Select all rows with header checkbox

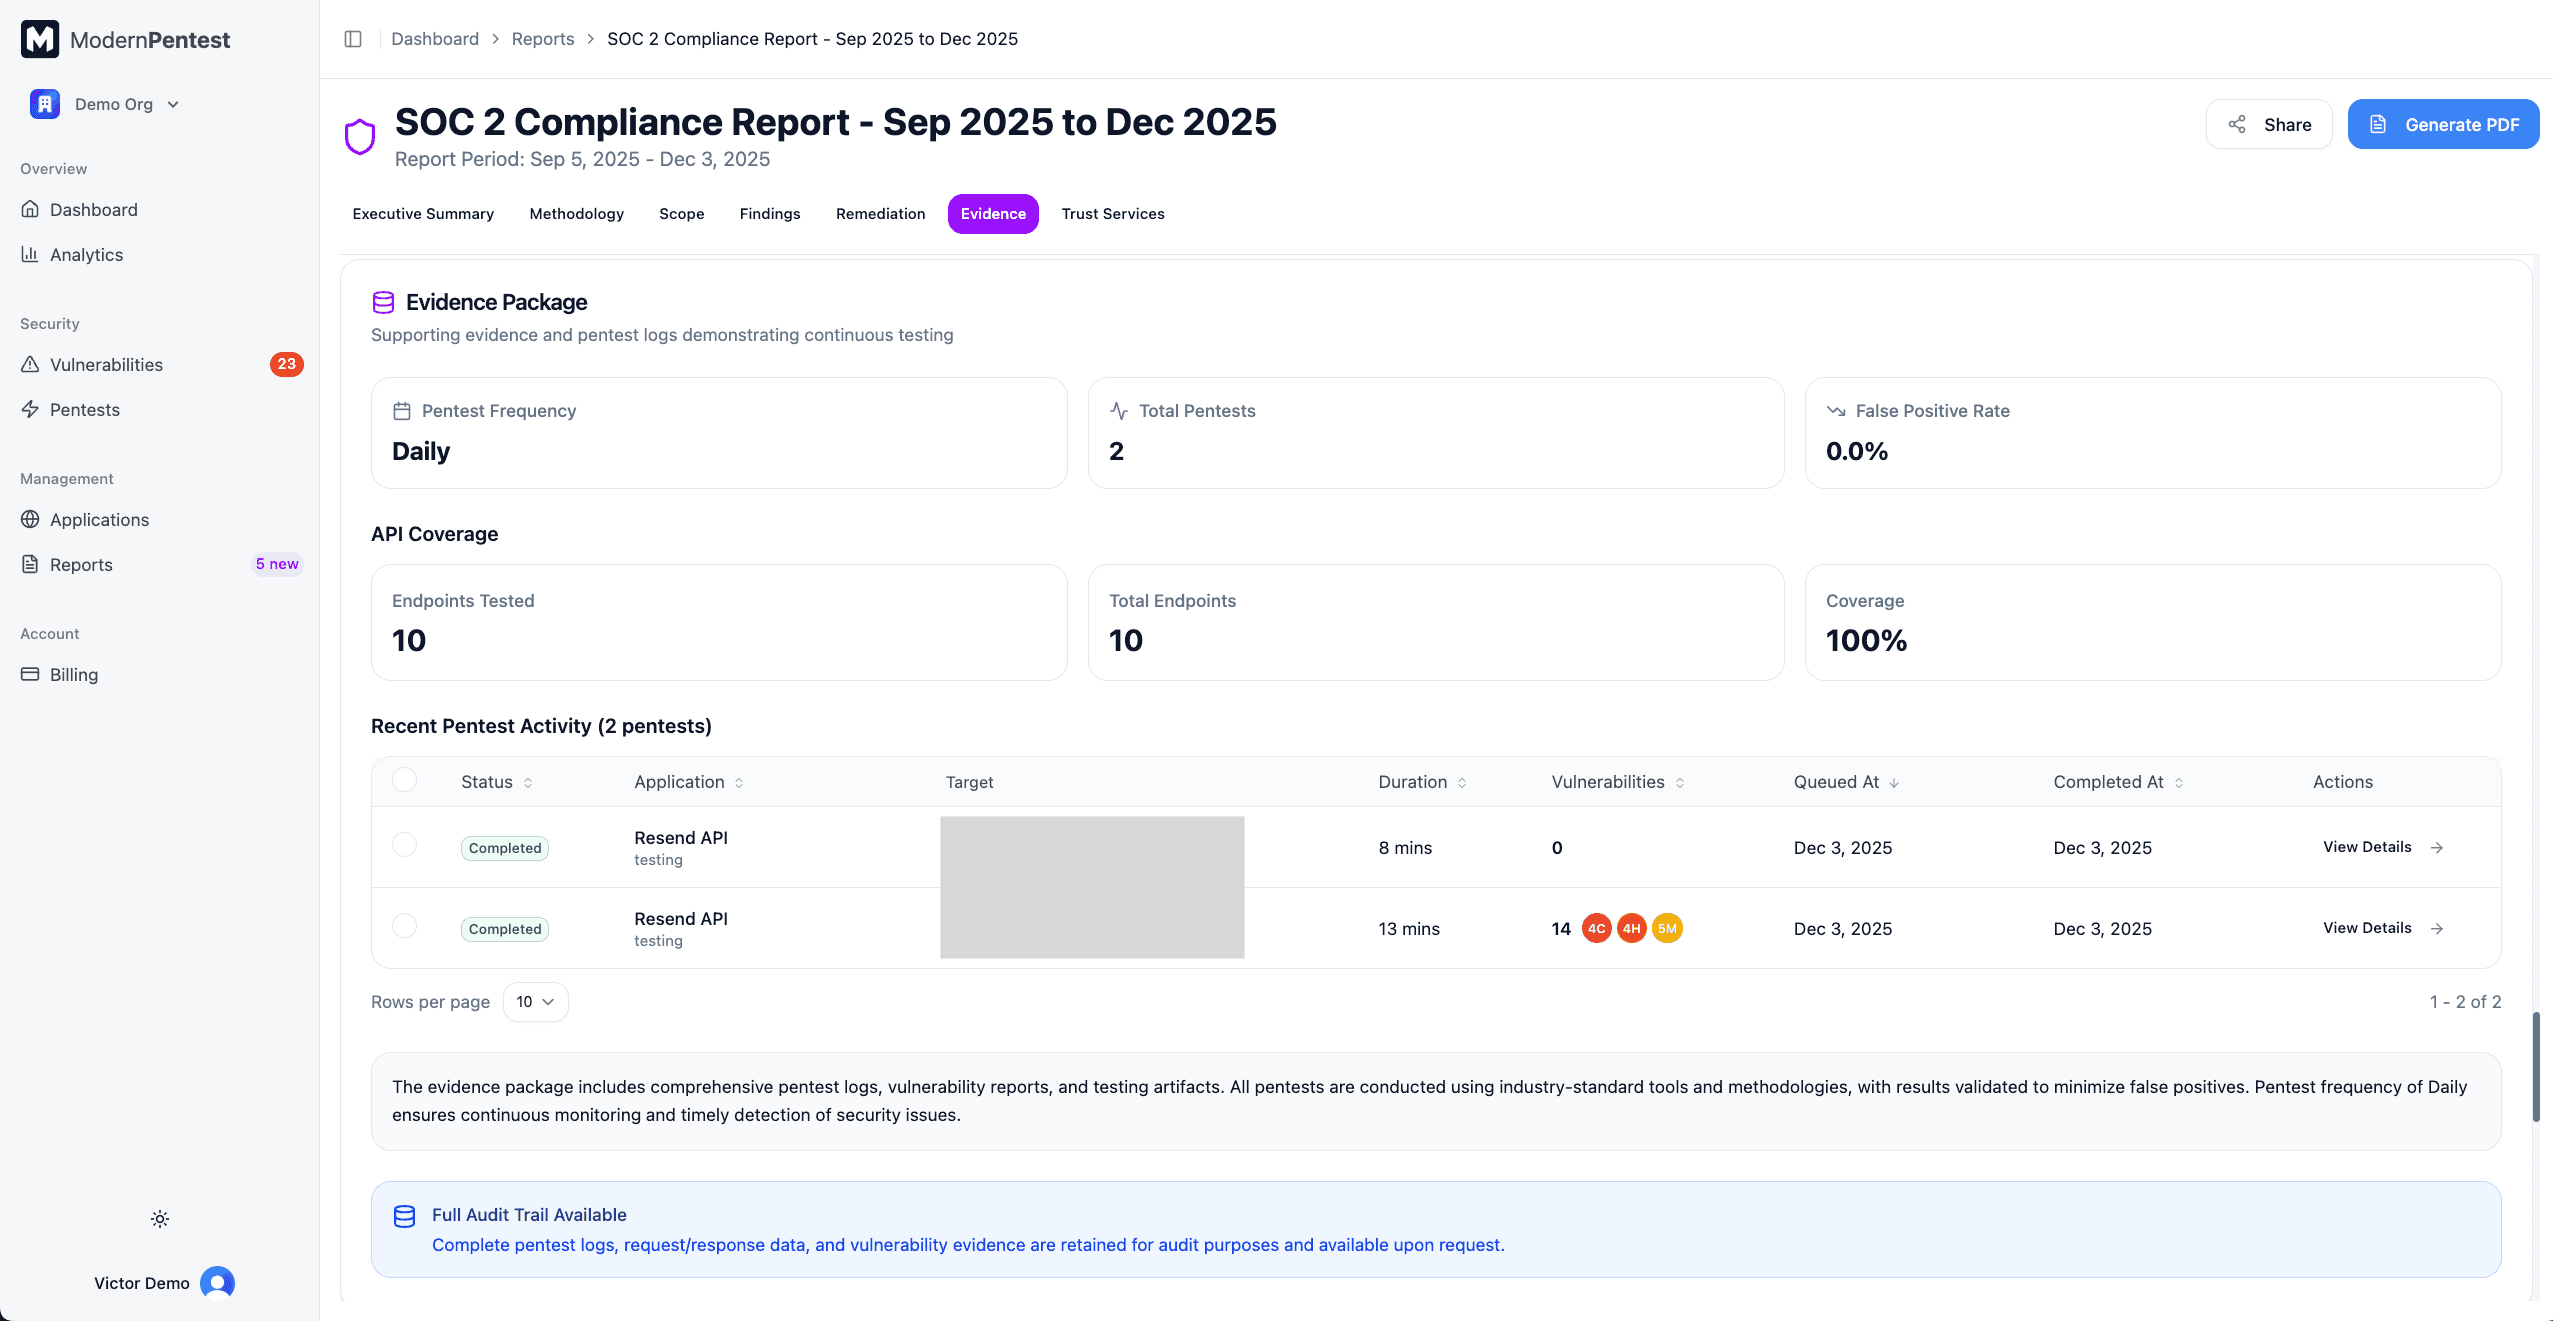coord(404,780)
